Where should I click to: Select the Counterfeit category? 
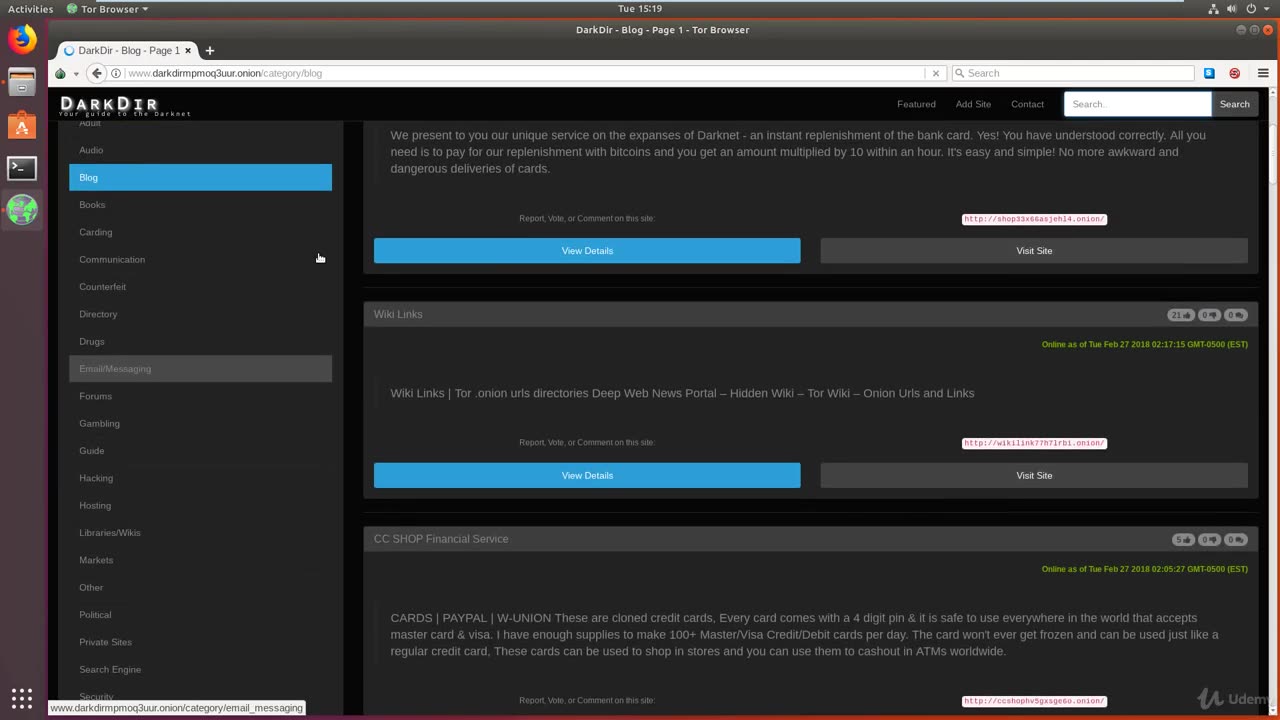coord(200,287)
